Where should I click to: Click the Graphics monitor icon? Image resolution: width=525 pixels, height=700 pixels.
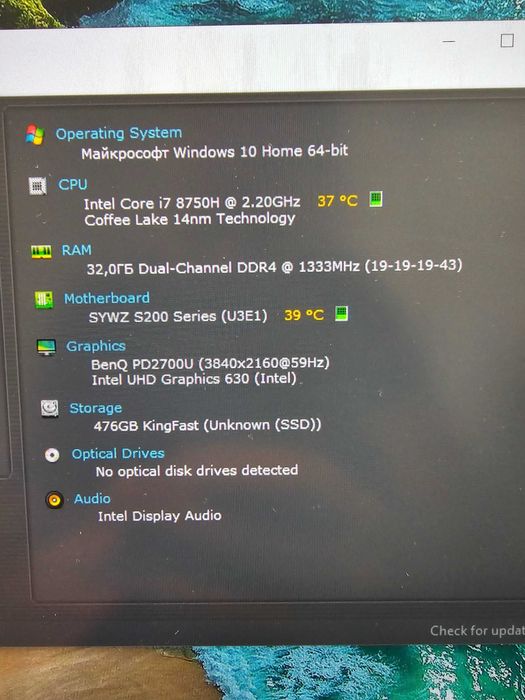(46, 347)
